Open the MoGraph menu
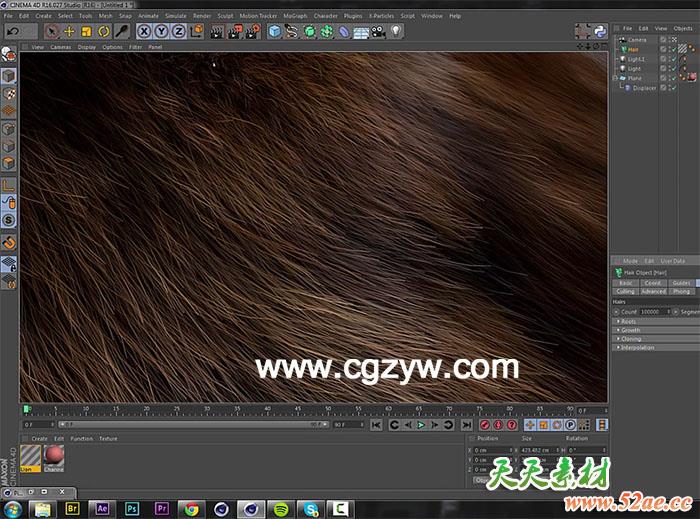The width and height of the screenshot is (700, 519). pyautogui.click(x=295, y=16)
